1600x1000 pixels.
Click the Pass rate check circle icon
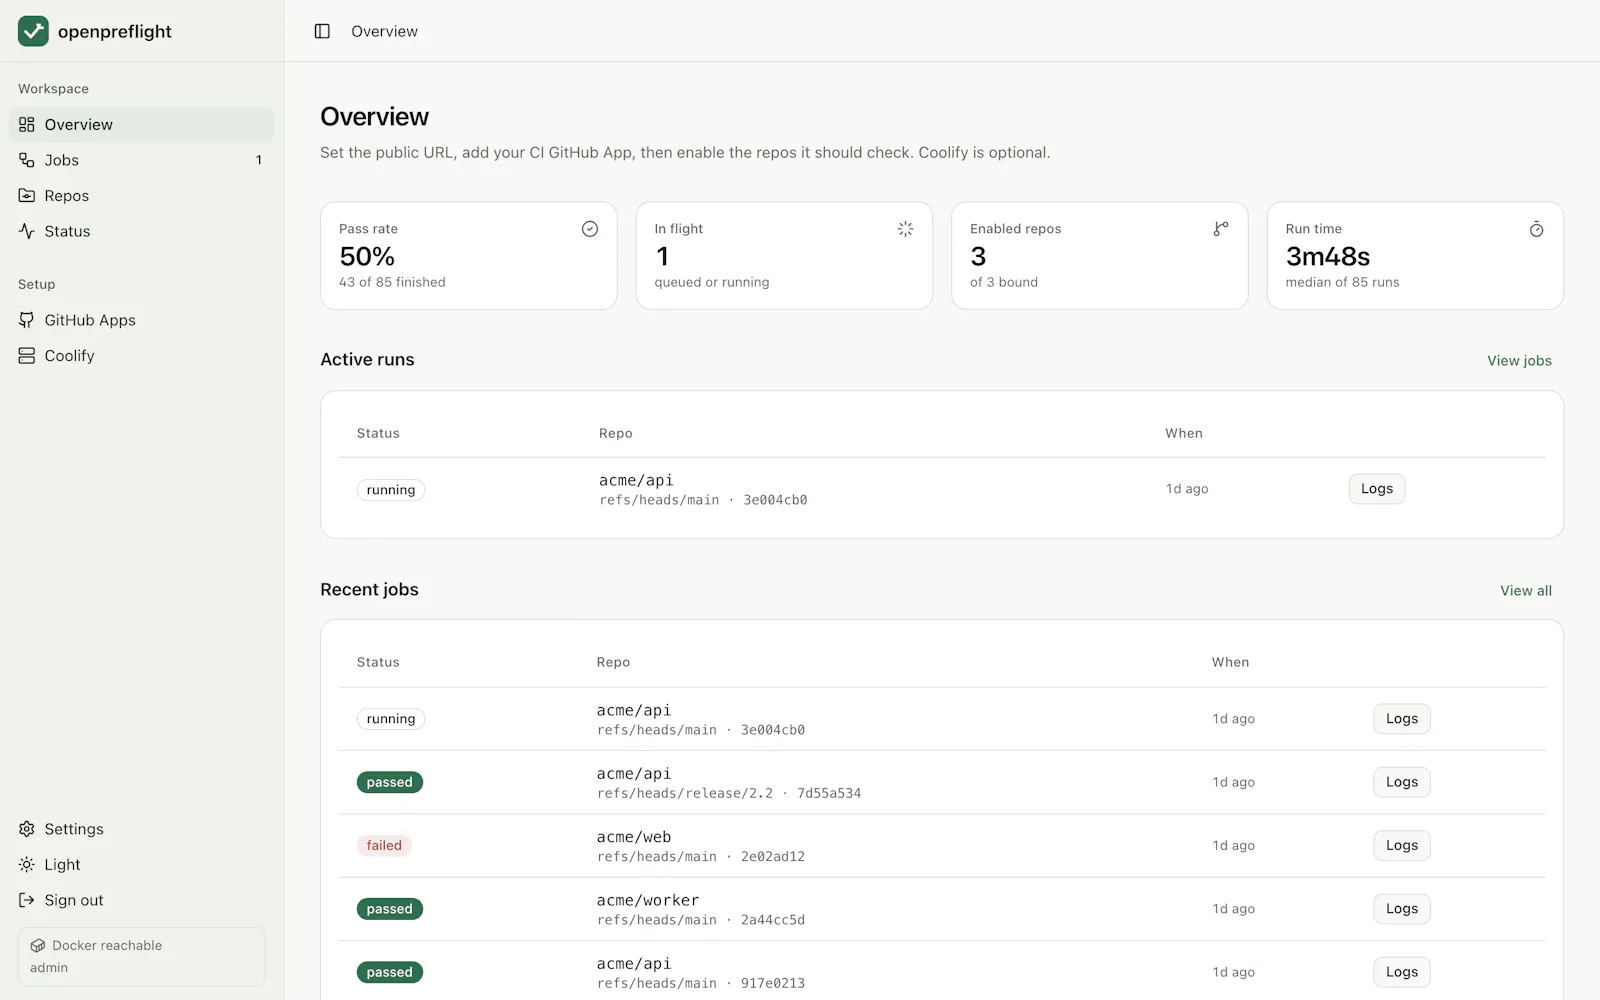point(590,229)
